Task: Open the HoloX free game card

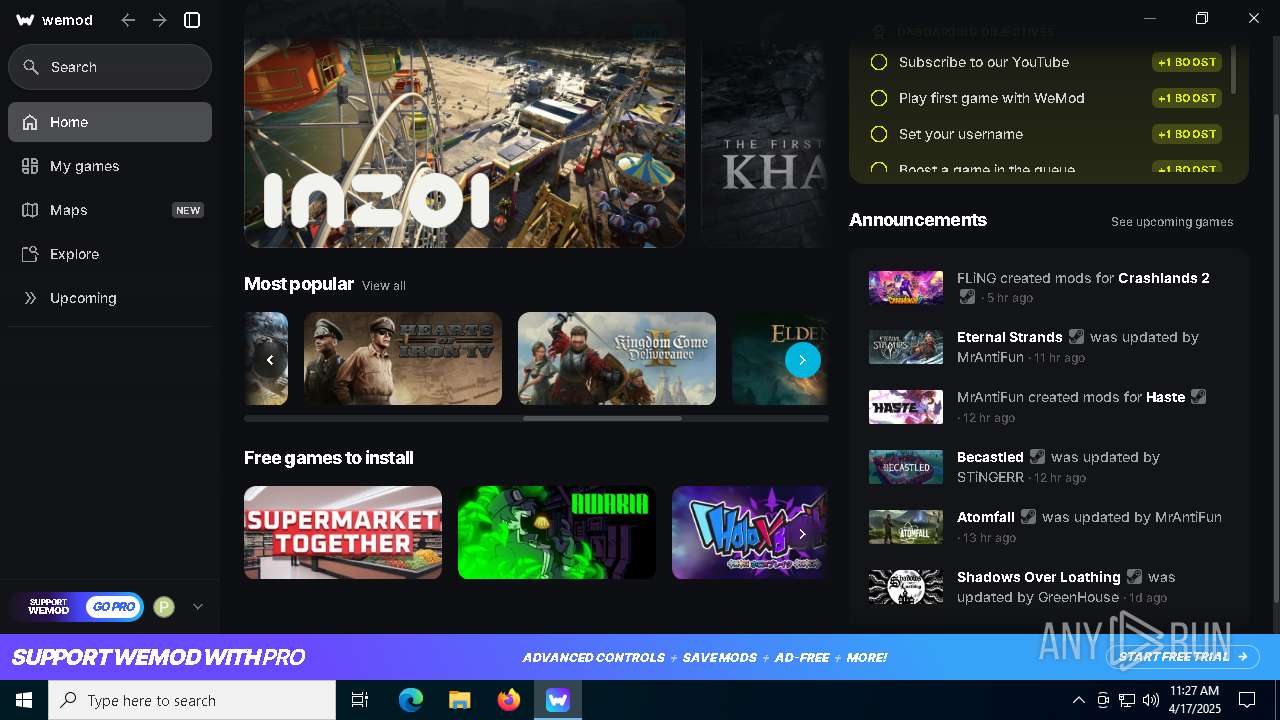Action: (x=750, y=533)
